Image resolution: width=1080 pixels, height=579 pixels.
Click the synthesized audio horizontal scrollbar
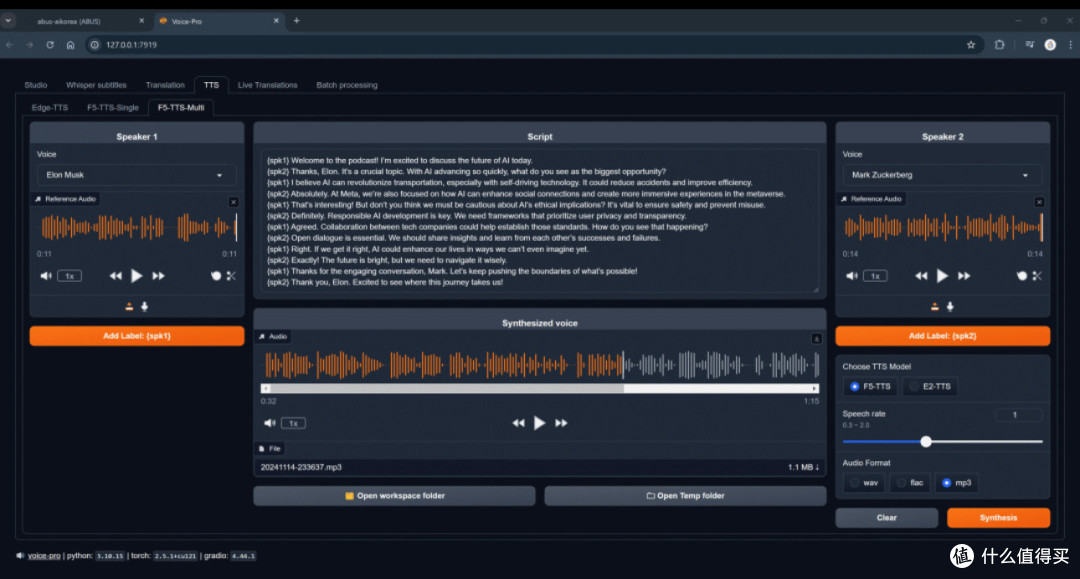click(x=540, y=389)
